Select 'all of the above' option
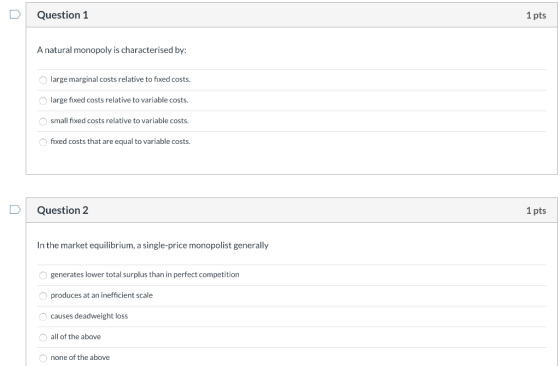 43,337
